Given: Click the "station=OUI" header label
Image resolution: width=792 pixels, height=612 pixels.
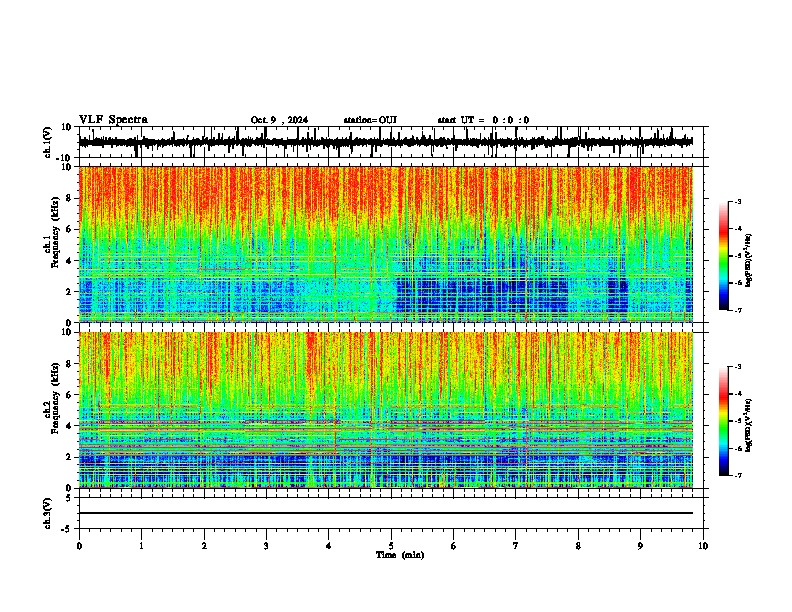Looking at the screenshot, I should pyautogui.click(x=370, y=120).
